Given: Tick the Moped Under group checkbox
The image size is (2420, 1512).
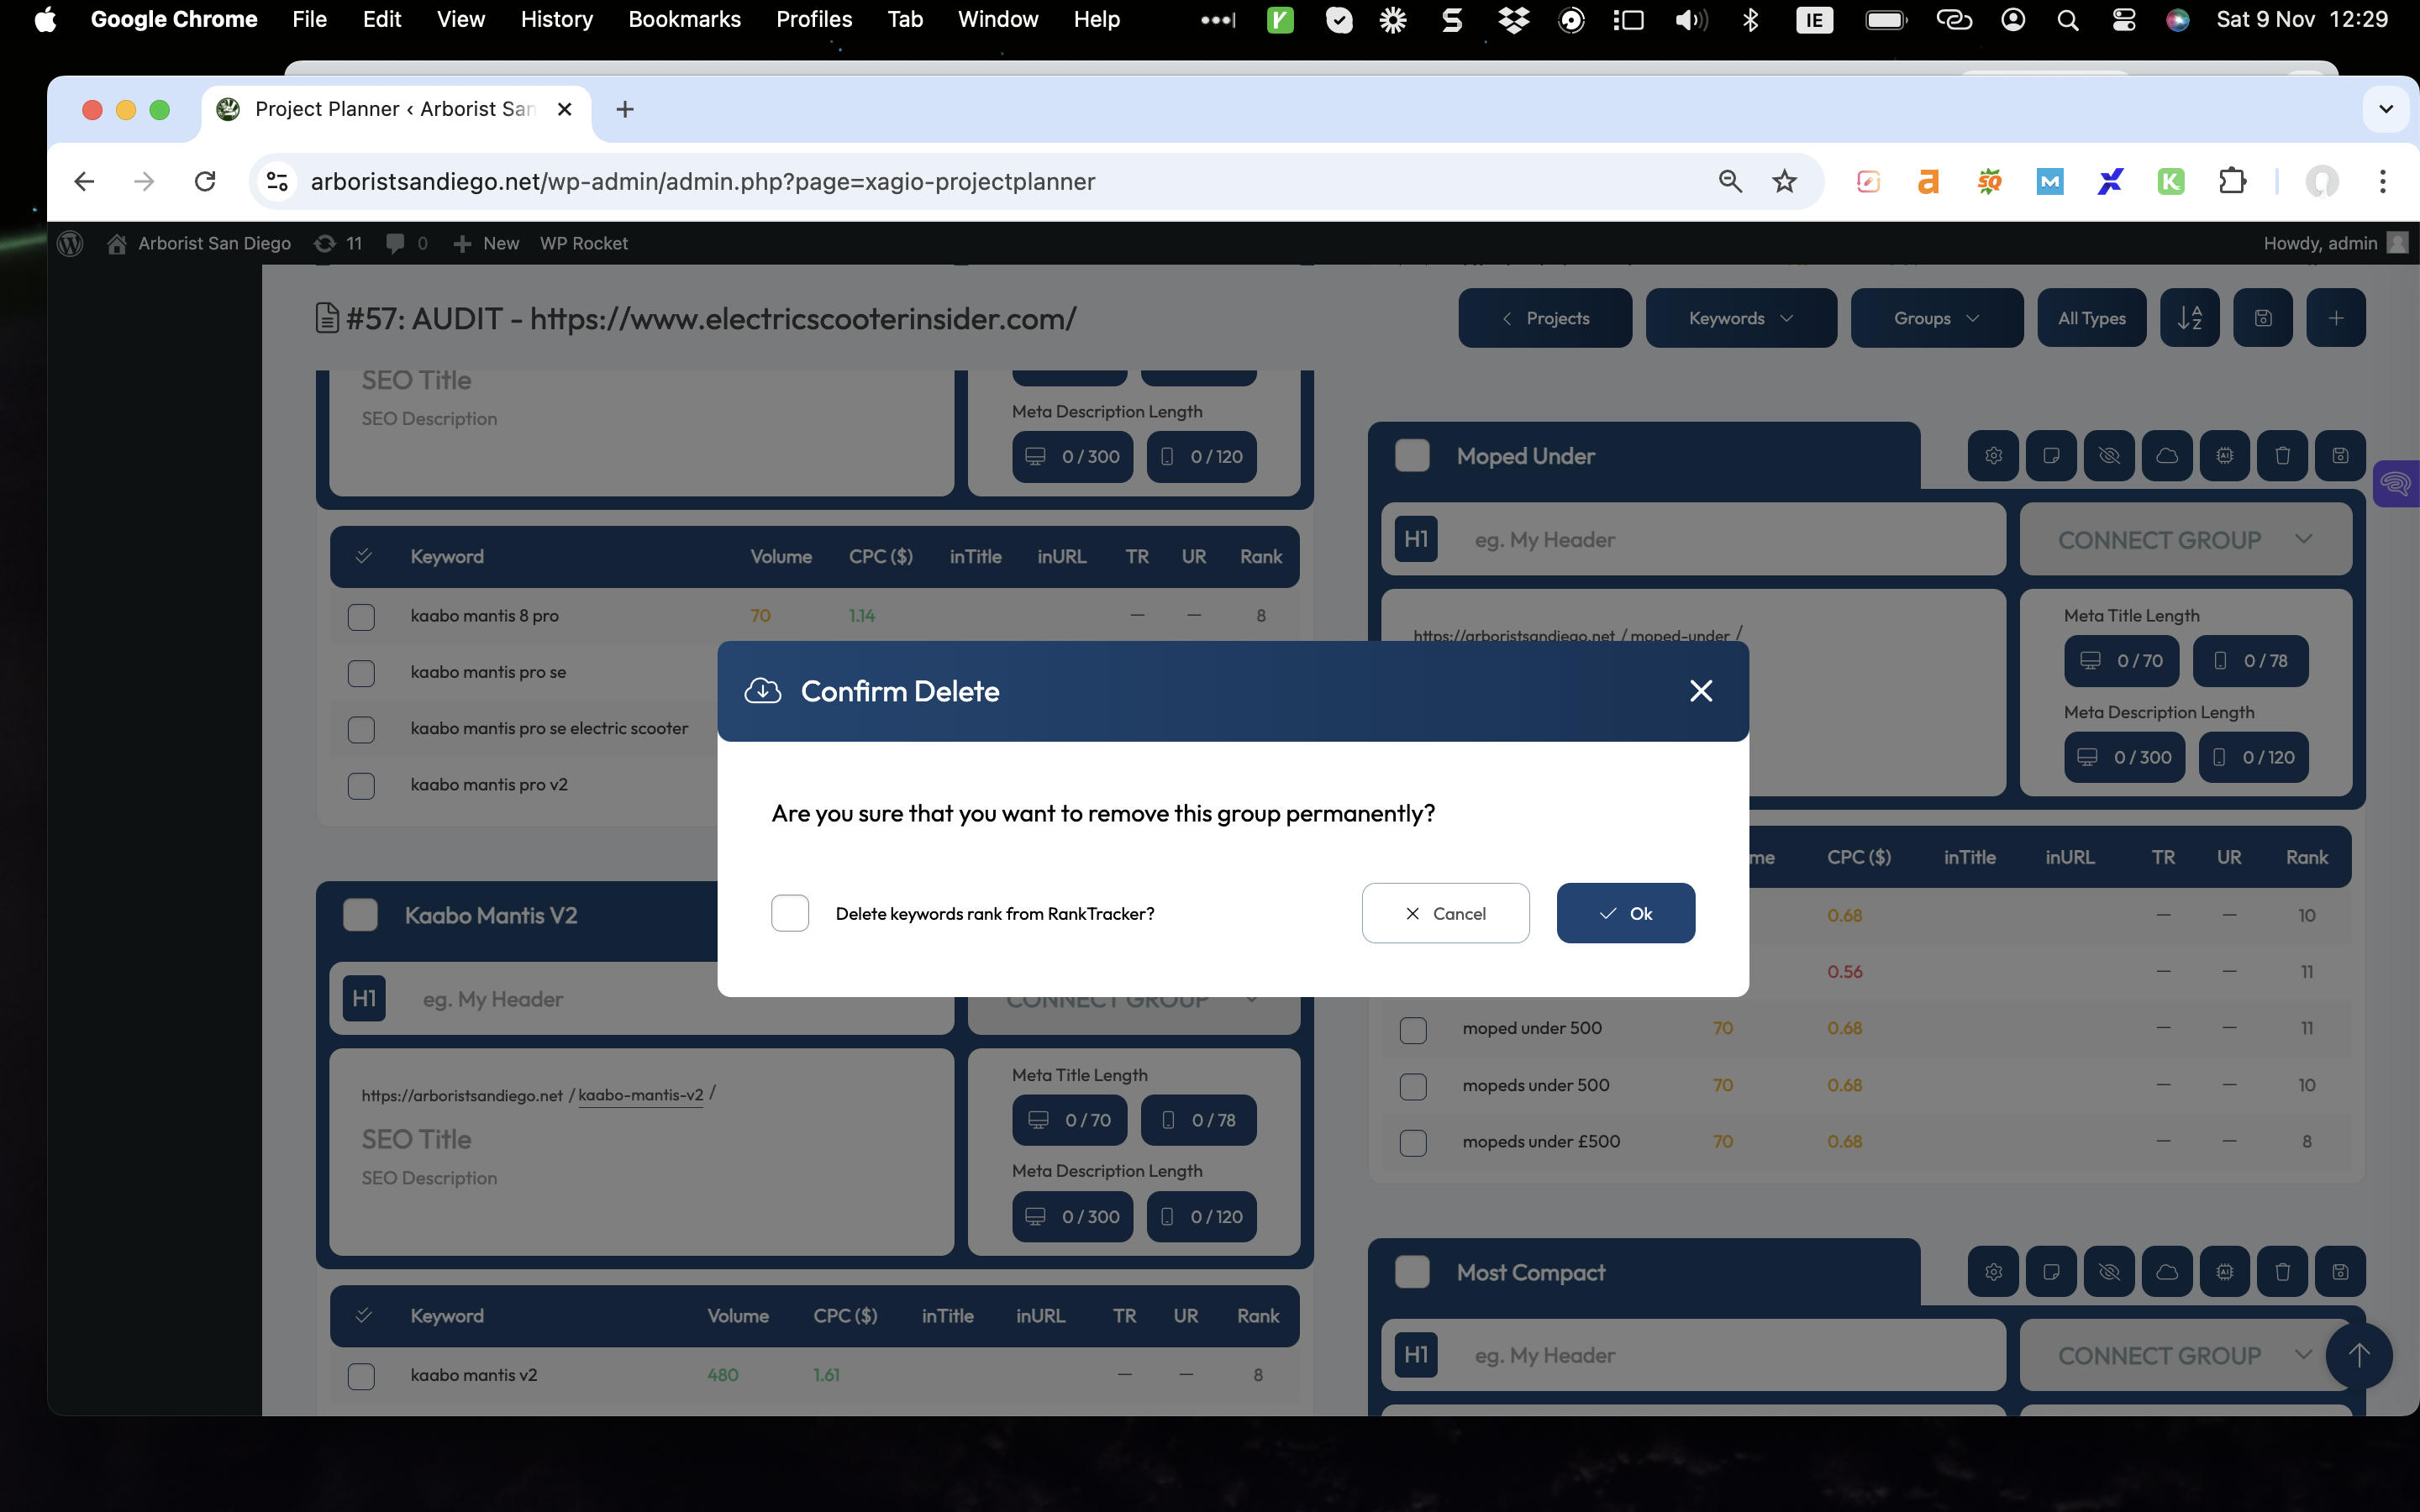Looking at the screenshot, I should point(1412,456).
